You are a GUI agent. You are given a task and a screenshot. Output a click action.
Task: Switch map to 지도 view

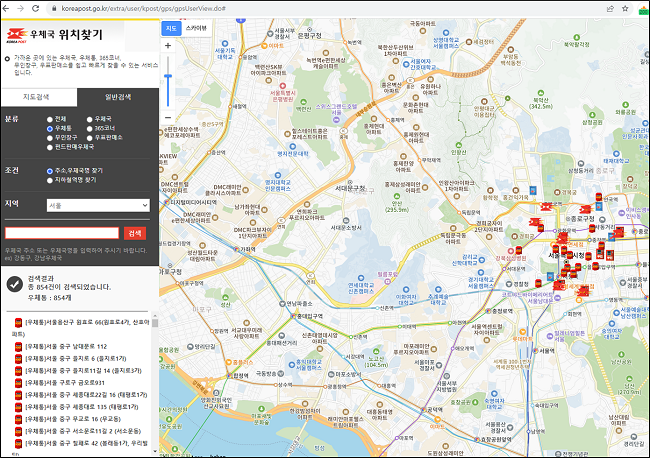(x=171, y=28)
